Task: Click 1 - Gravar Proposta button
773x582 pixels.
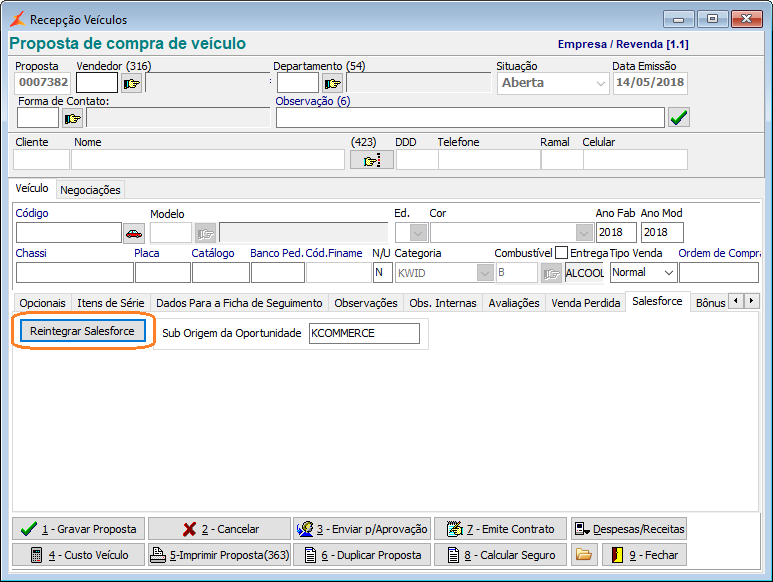Action: (78, 529)
